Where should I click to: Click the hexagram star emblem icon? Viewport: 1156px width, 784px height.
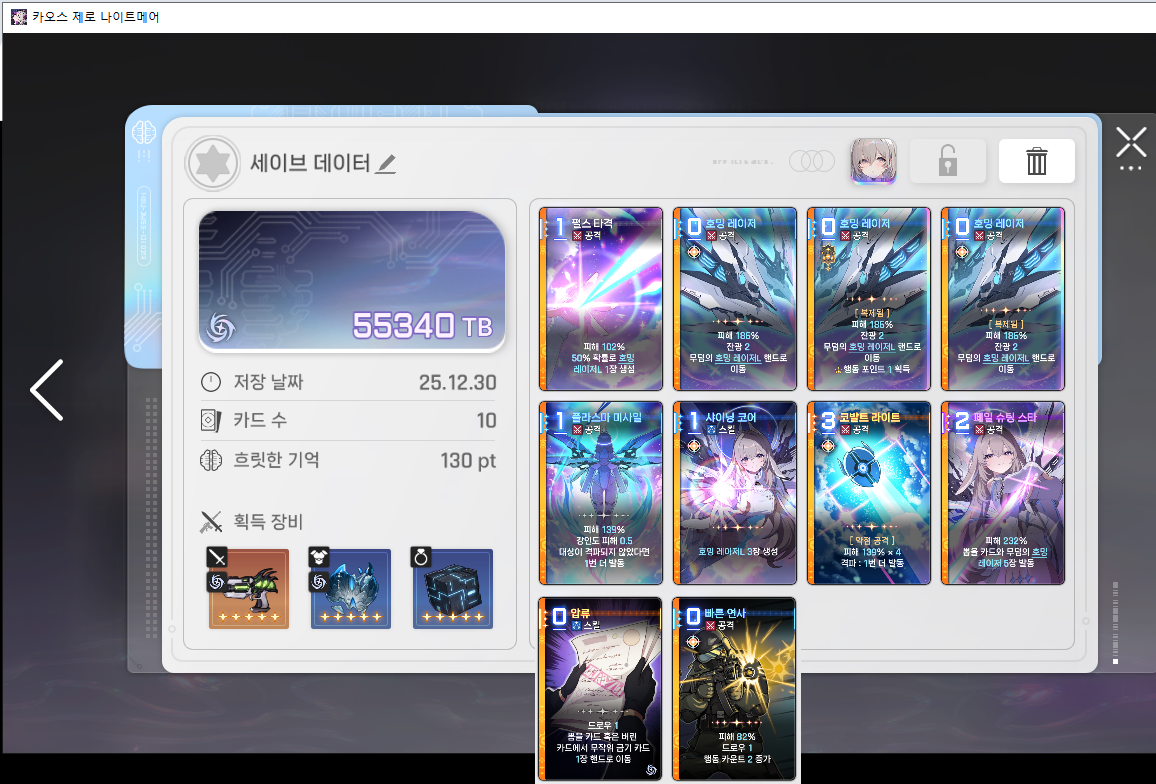click(x=213, y=163)
